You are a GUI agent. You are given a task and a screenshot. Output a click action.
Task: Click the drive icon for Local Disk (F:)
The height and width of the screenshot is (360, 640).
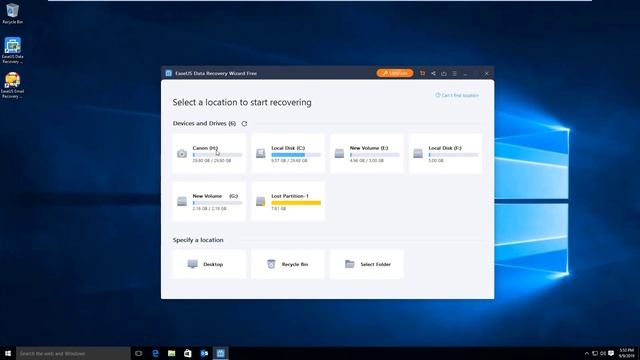[418, 153]
